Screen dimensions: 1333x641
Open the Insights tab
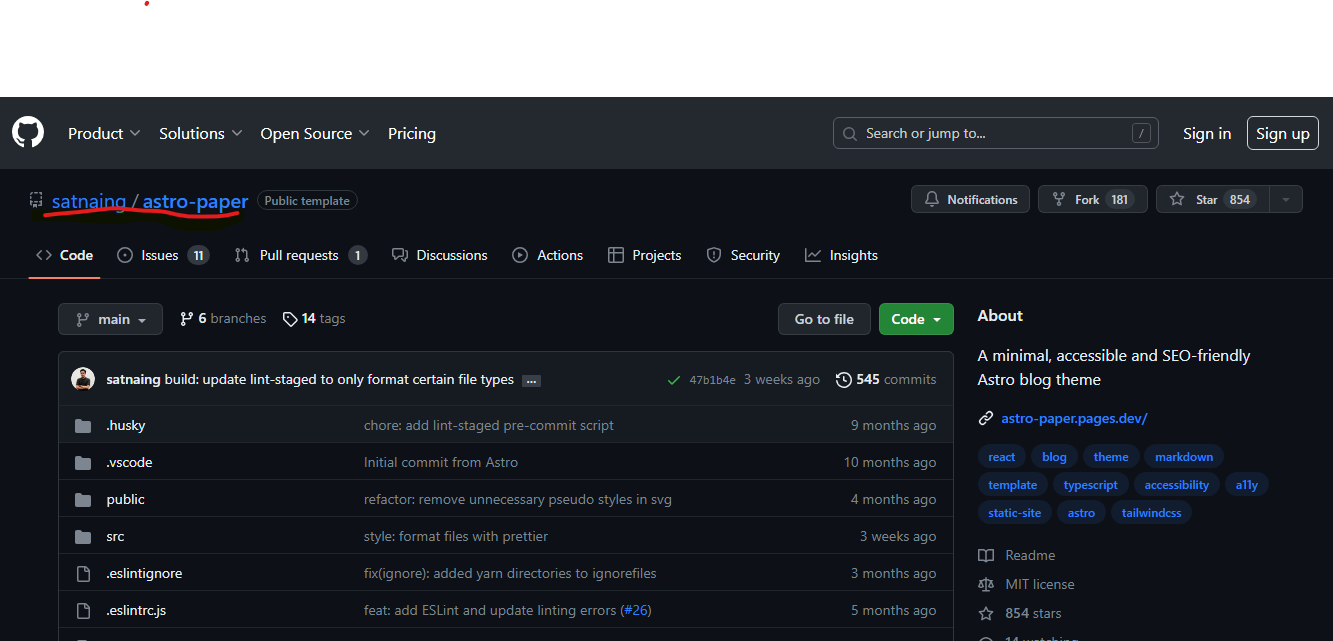[841, 255]
